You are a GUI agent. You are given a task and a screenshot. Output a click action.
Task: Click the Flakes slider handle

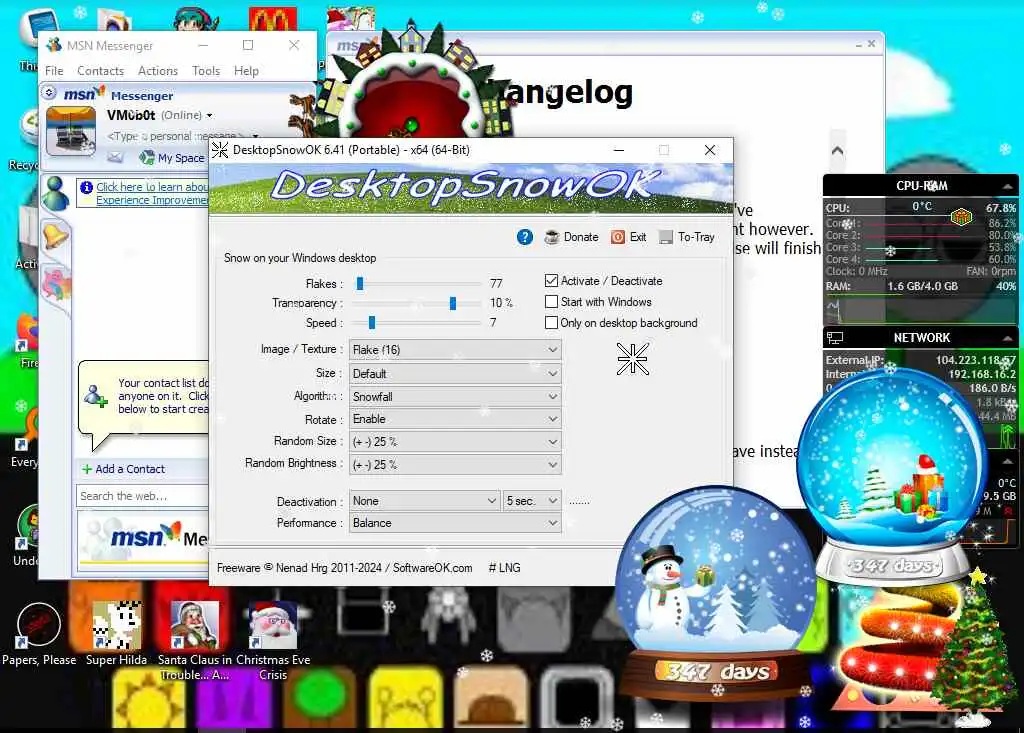pos(360,284)
